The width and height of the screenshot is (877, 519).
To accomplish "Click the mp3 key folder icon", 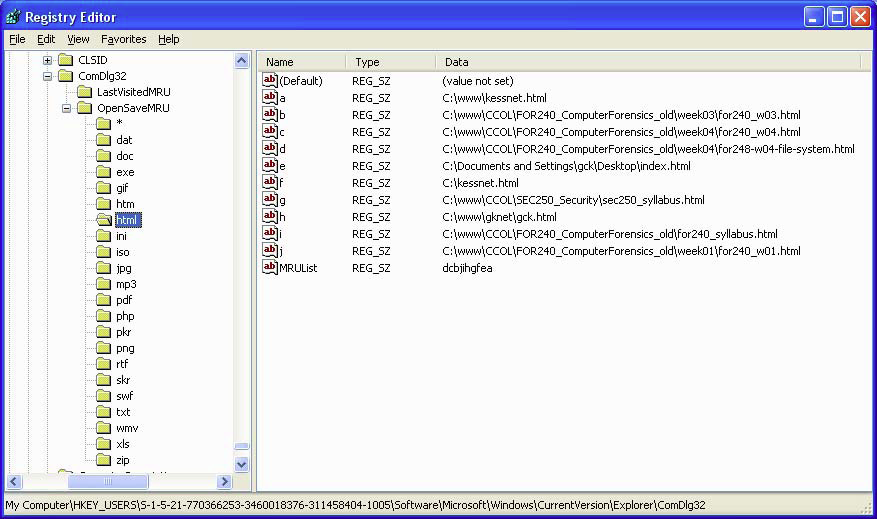I will point(103,284).
